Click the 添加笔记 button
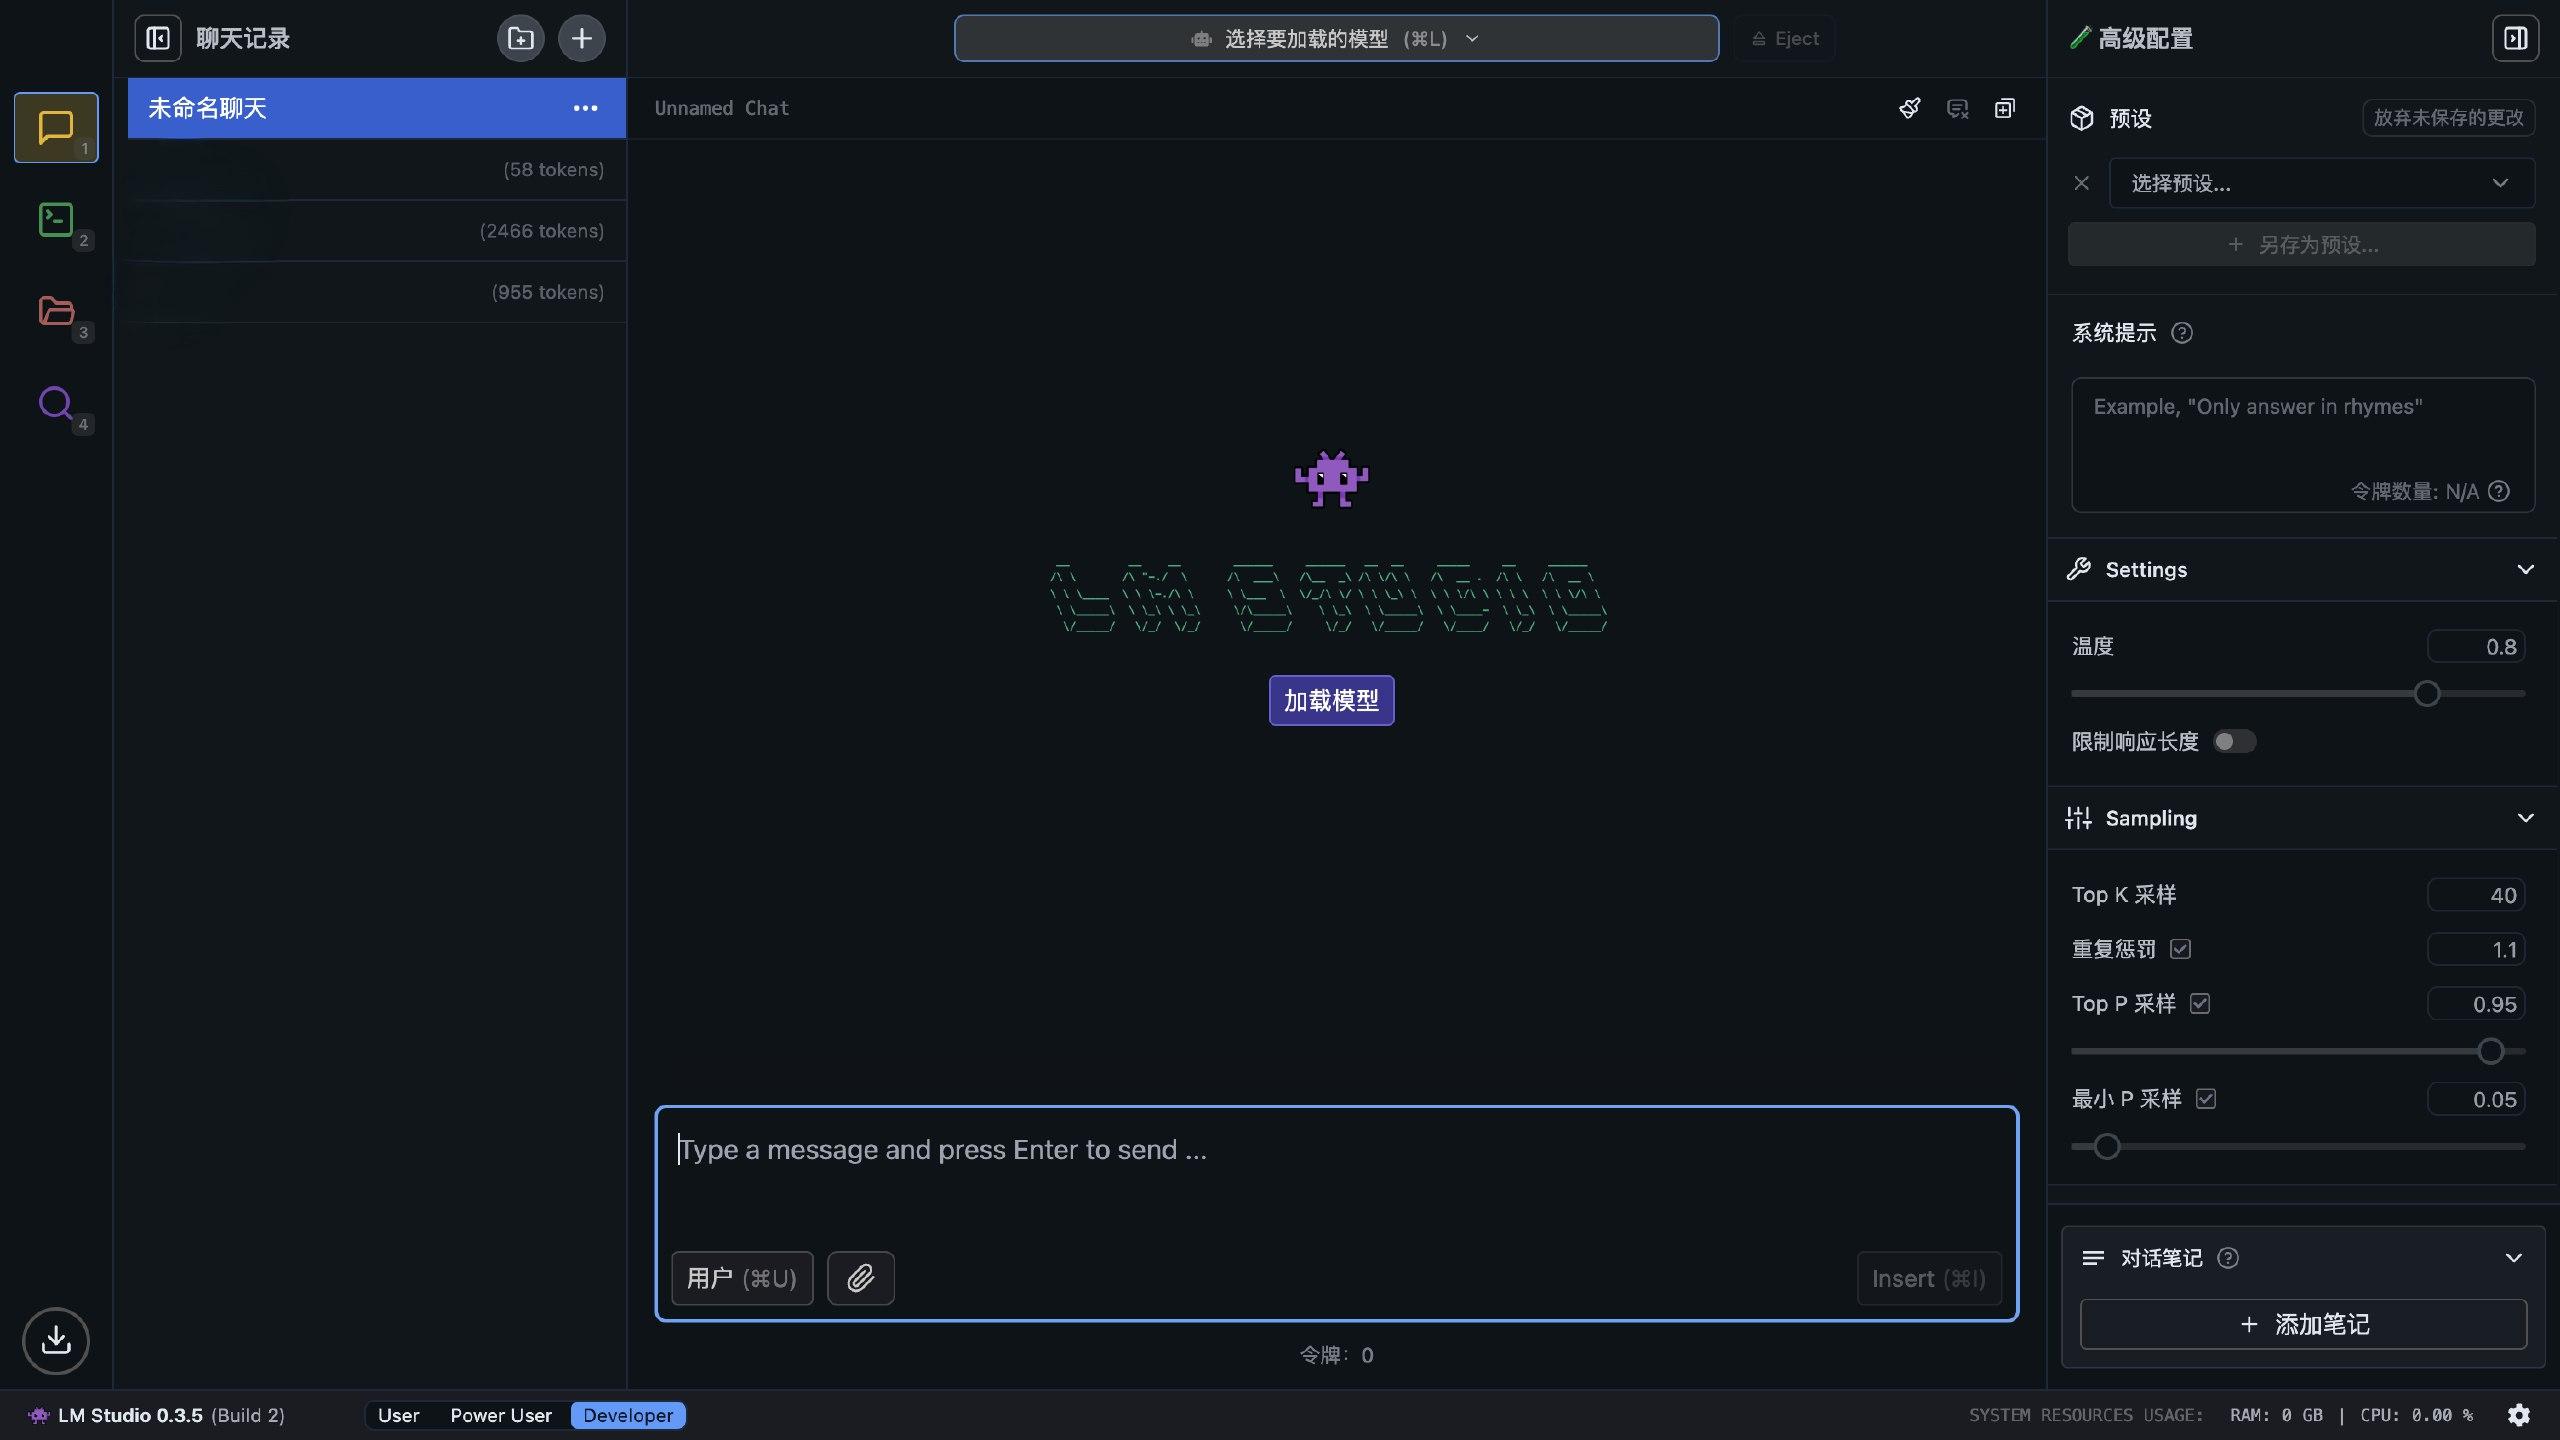The width and height of the screenshot is (2560, 1440). click(x=2303, y=1324)
